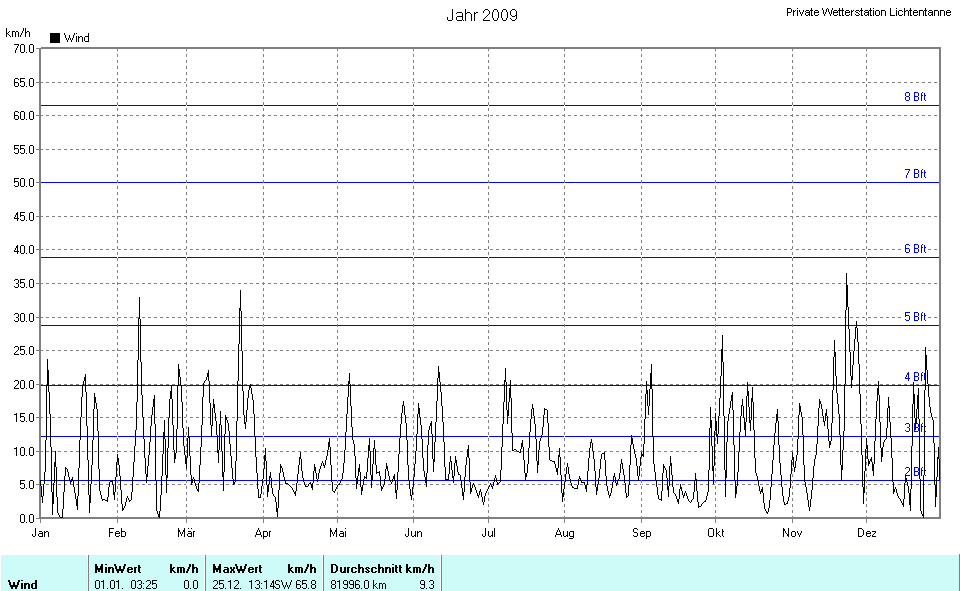Select the 8 Bft threshold label
The height and width of the screenshot is (591, 960).
(x=915, y=97)
